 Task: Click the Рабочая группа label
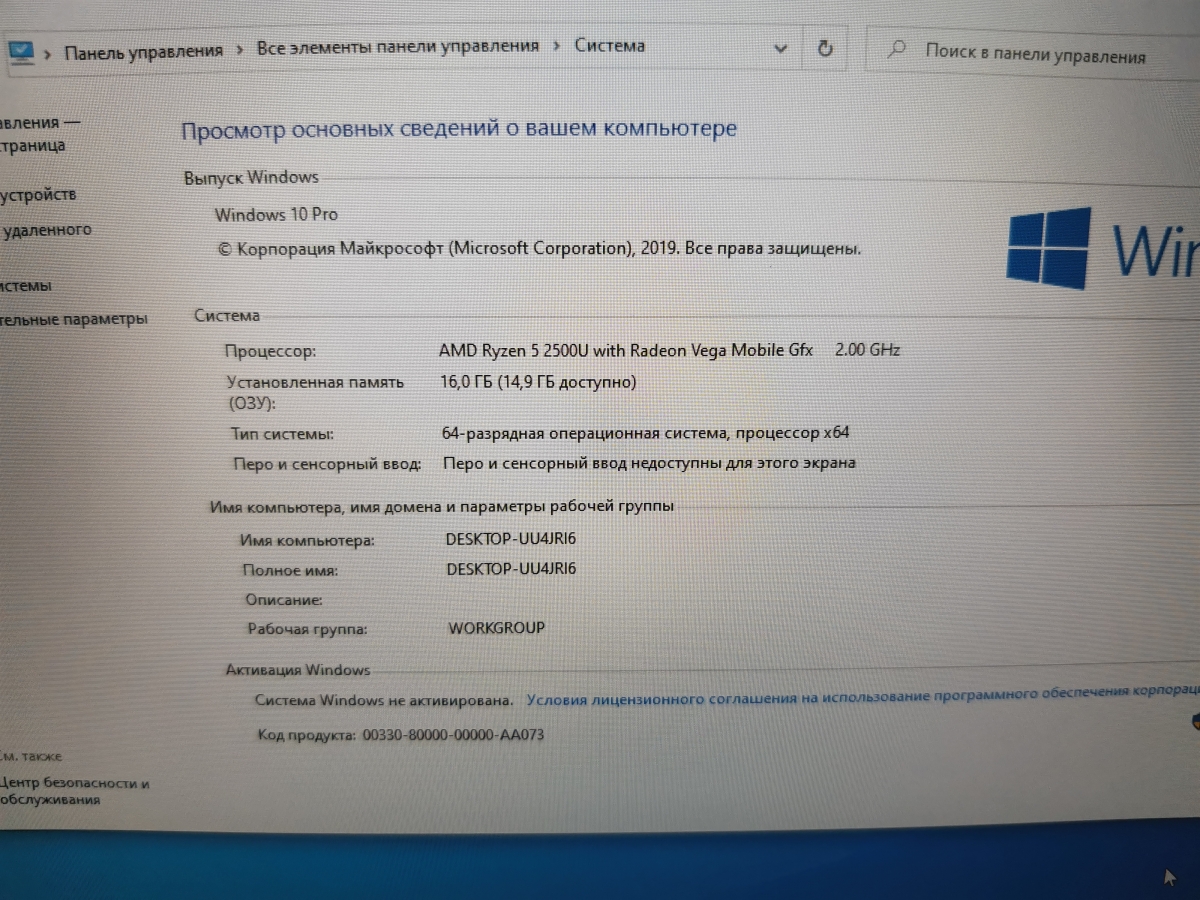[308, 630]
